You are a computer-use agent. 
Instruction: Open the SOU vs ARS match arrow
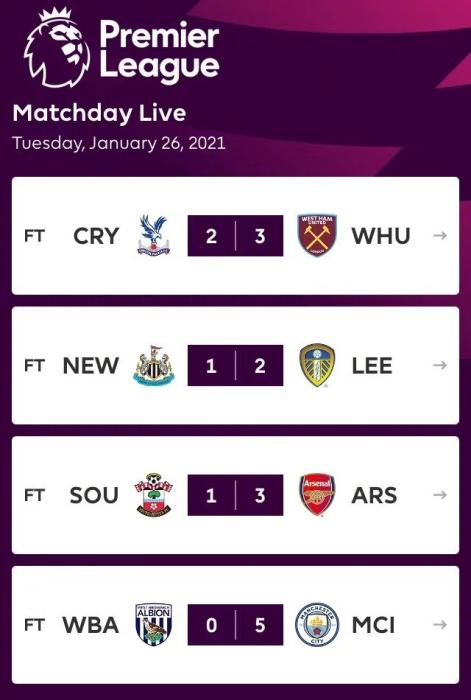(x=440, y=495)
